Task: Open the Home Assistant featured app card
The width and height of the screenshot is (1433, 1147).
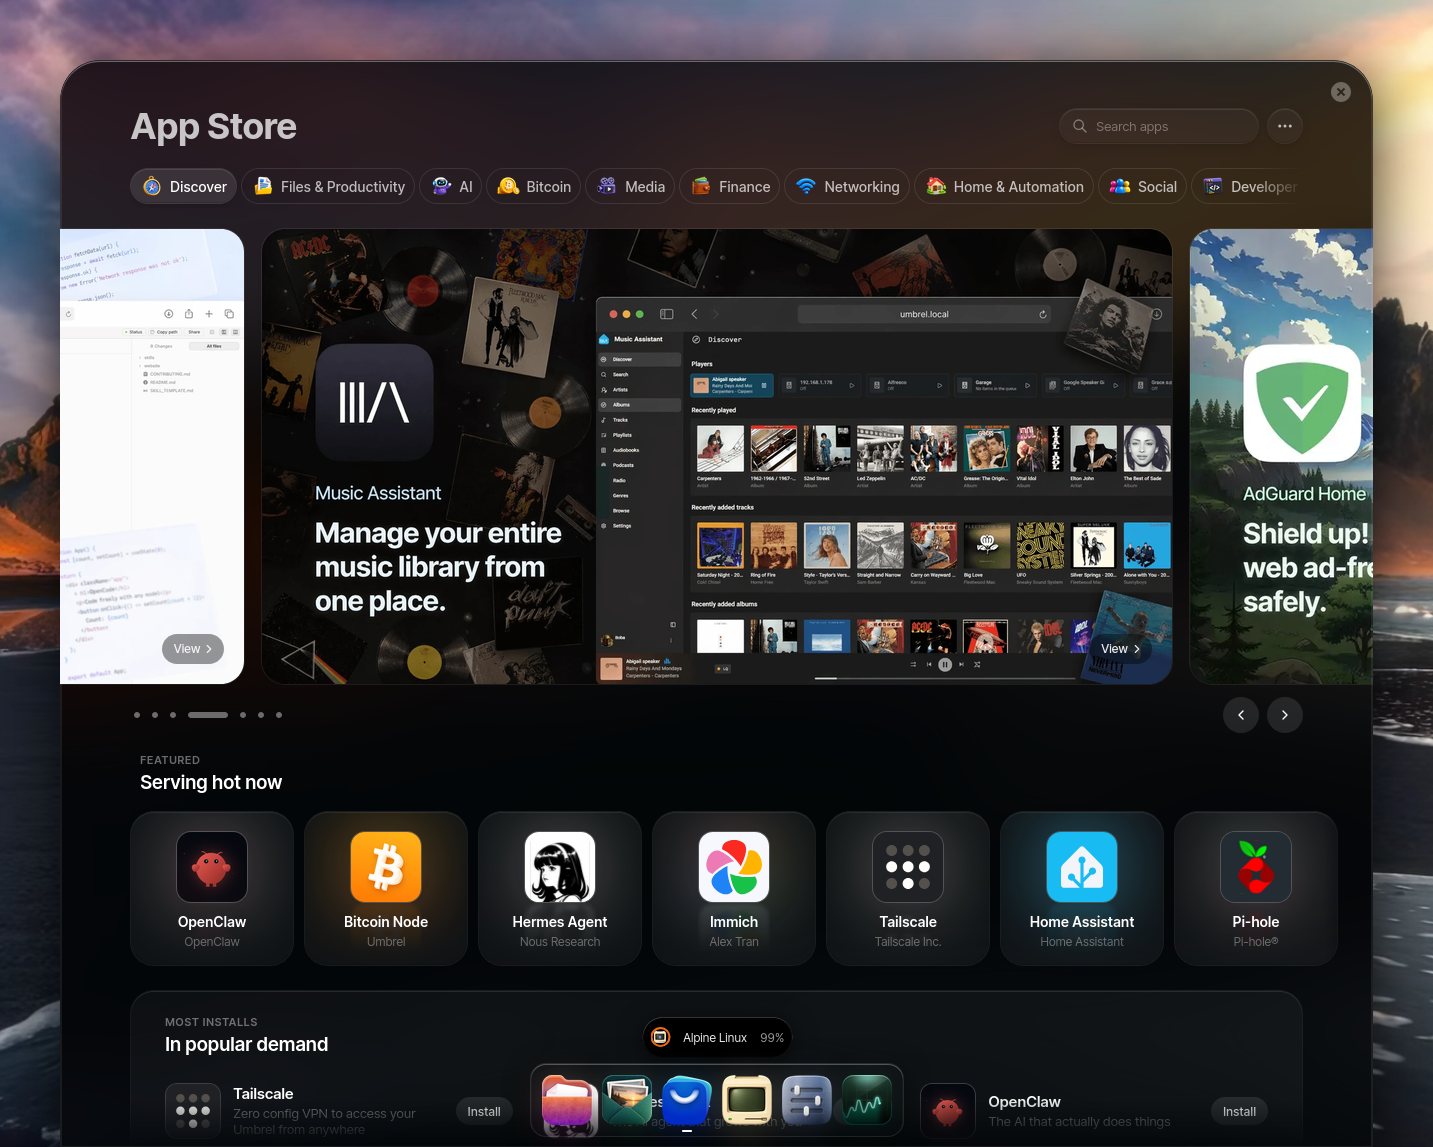Action: click(x=1082, y=888)
